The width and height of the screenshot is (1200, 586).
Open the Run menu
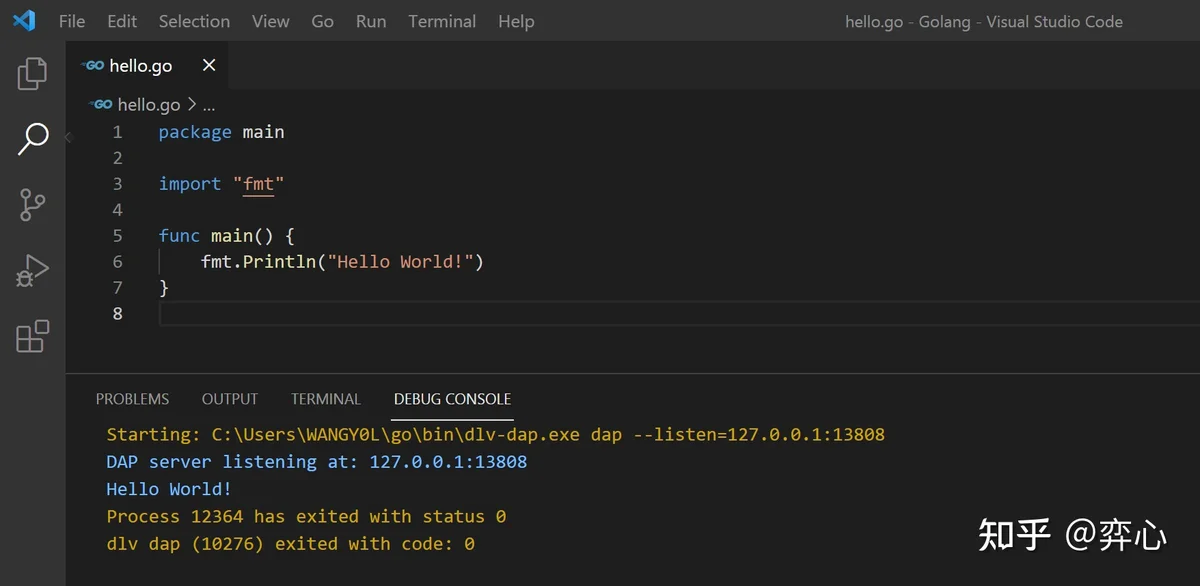[x=371, y=21]
